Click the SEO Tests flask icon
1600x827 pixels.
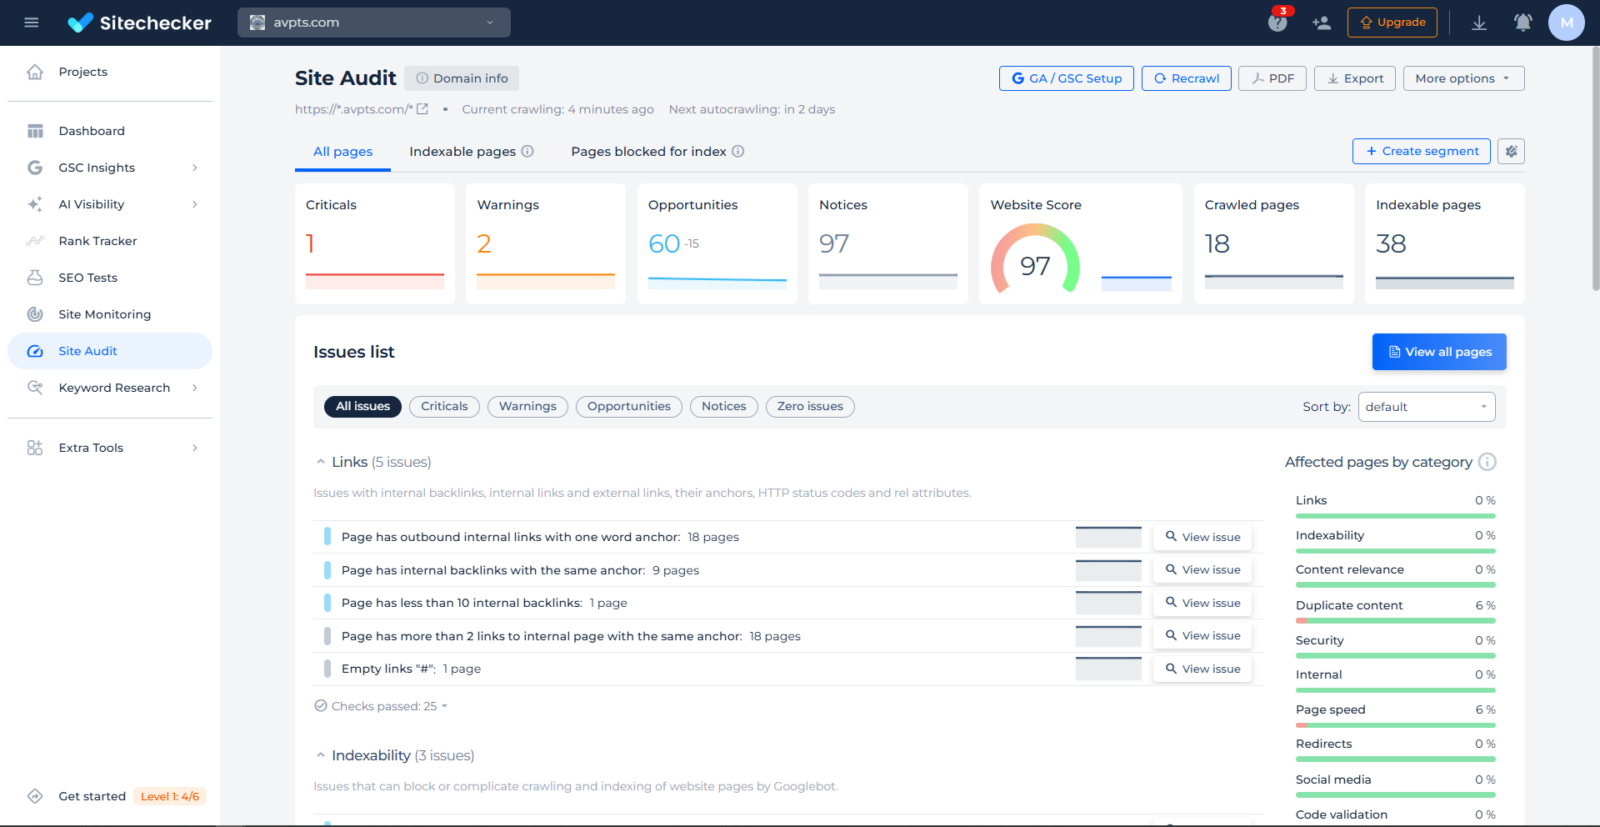pyautogui.click(x=35, y=277)
